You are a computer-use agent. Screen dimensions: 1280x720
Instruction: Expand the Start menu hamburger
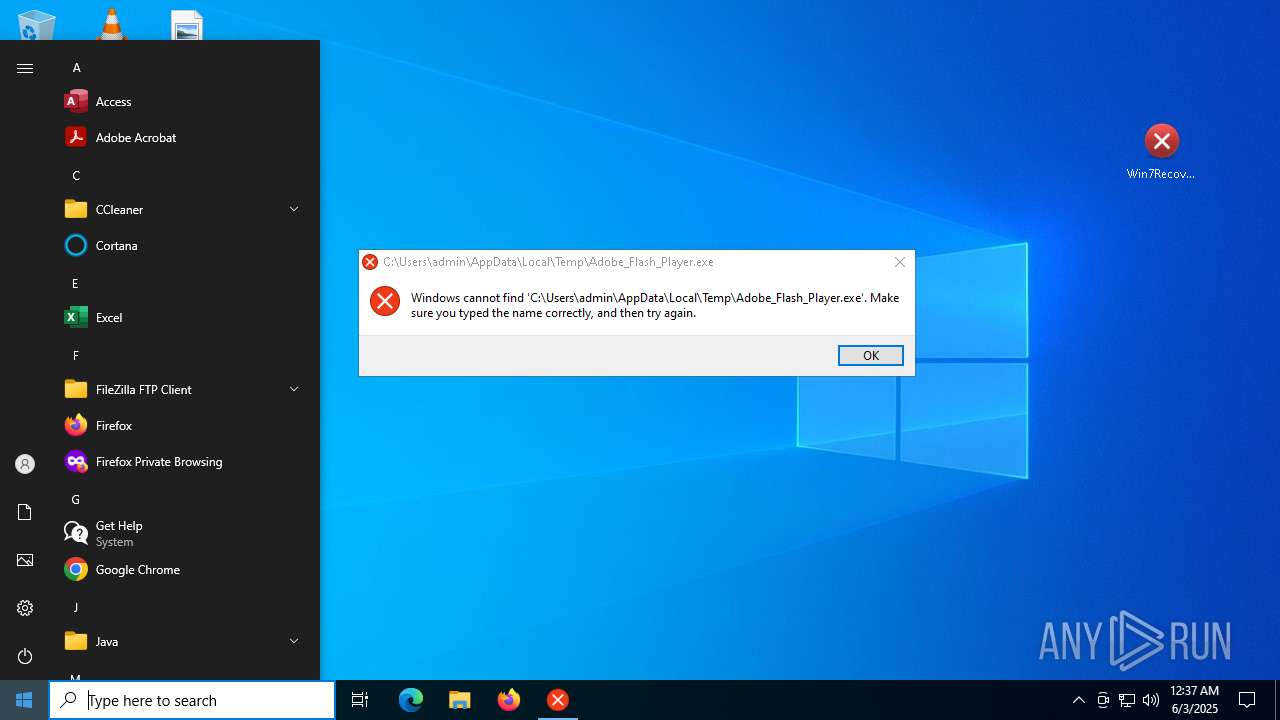(x=25, y=68)
